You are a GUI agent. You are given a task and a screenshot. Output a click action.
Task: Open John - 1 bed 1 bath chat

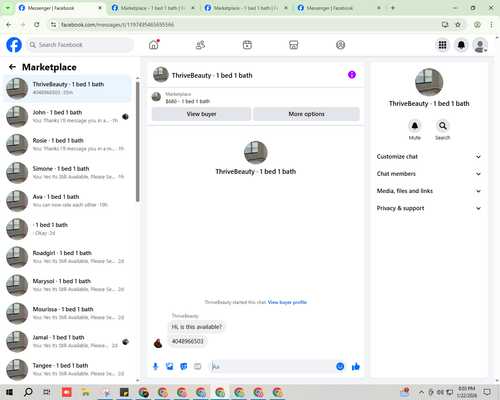click(x=68, y=117)
